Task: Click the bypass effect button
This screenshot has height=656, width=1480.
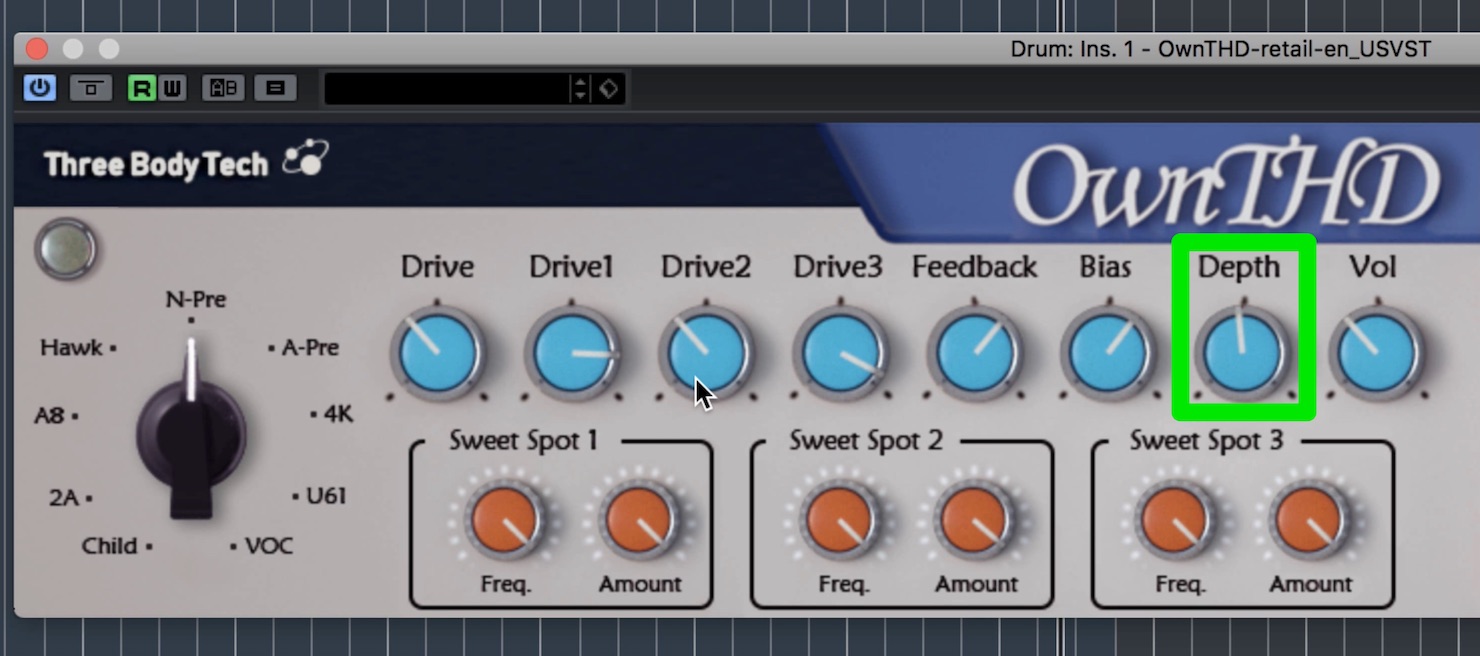Action: (90, 88)
